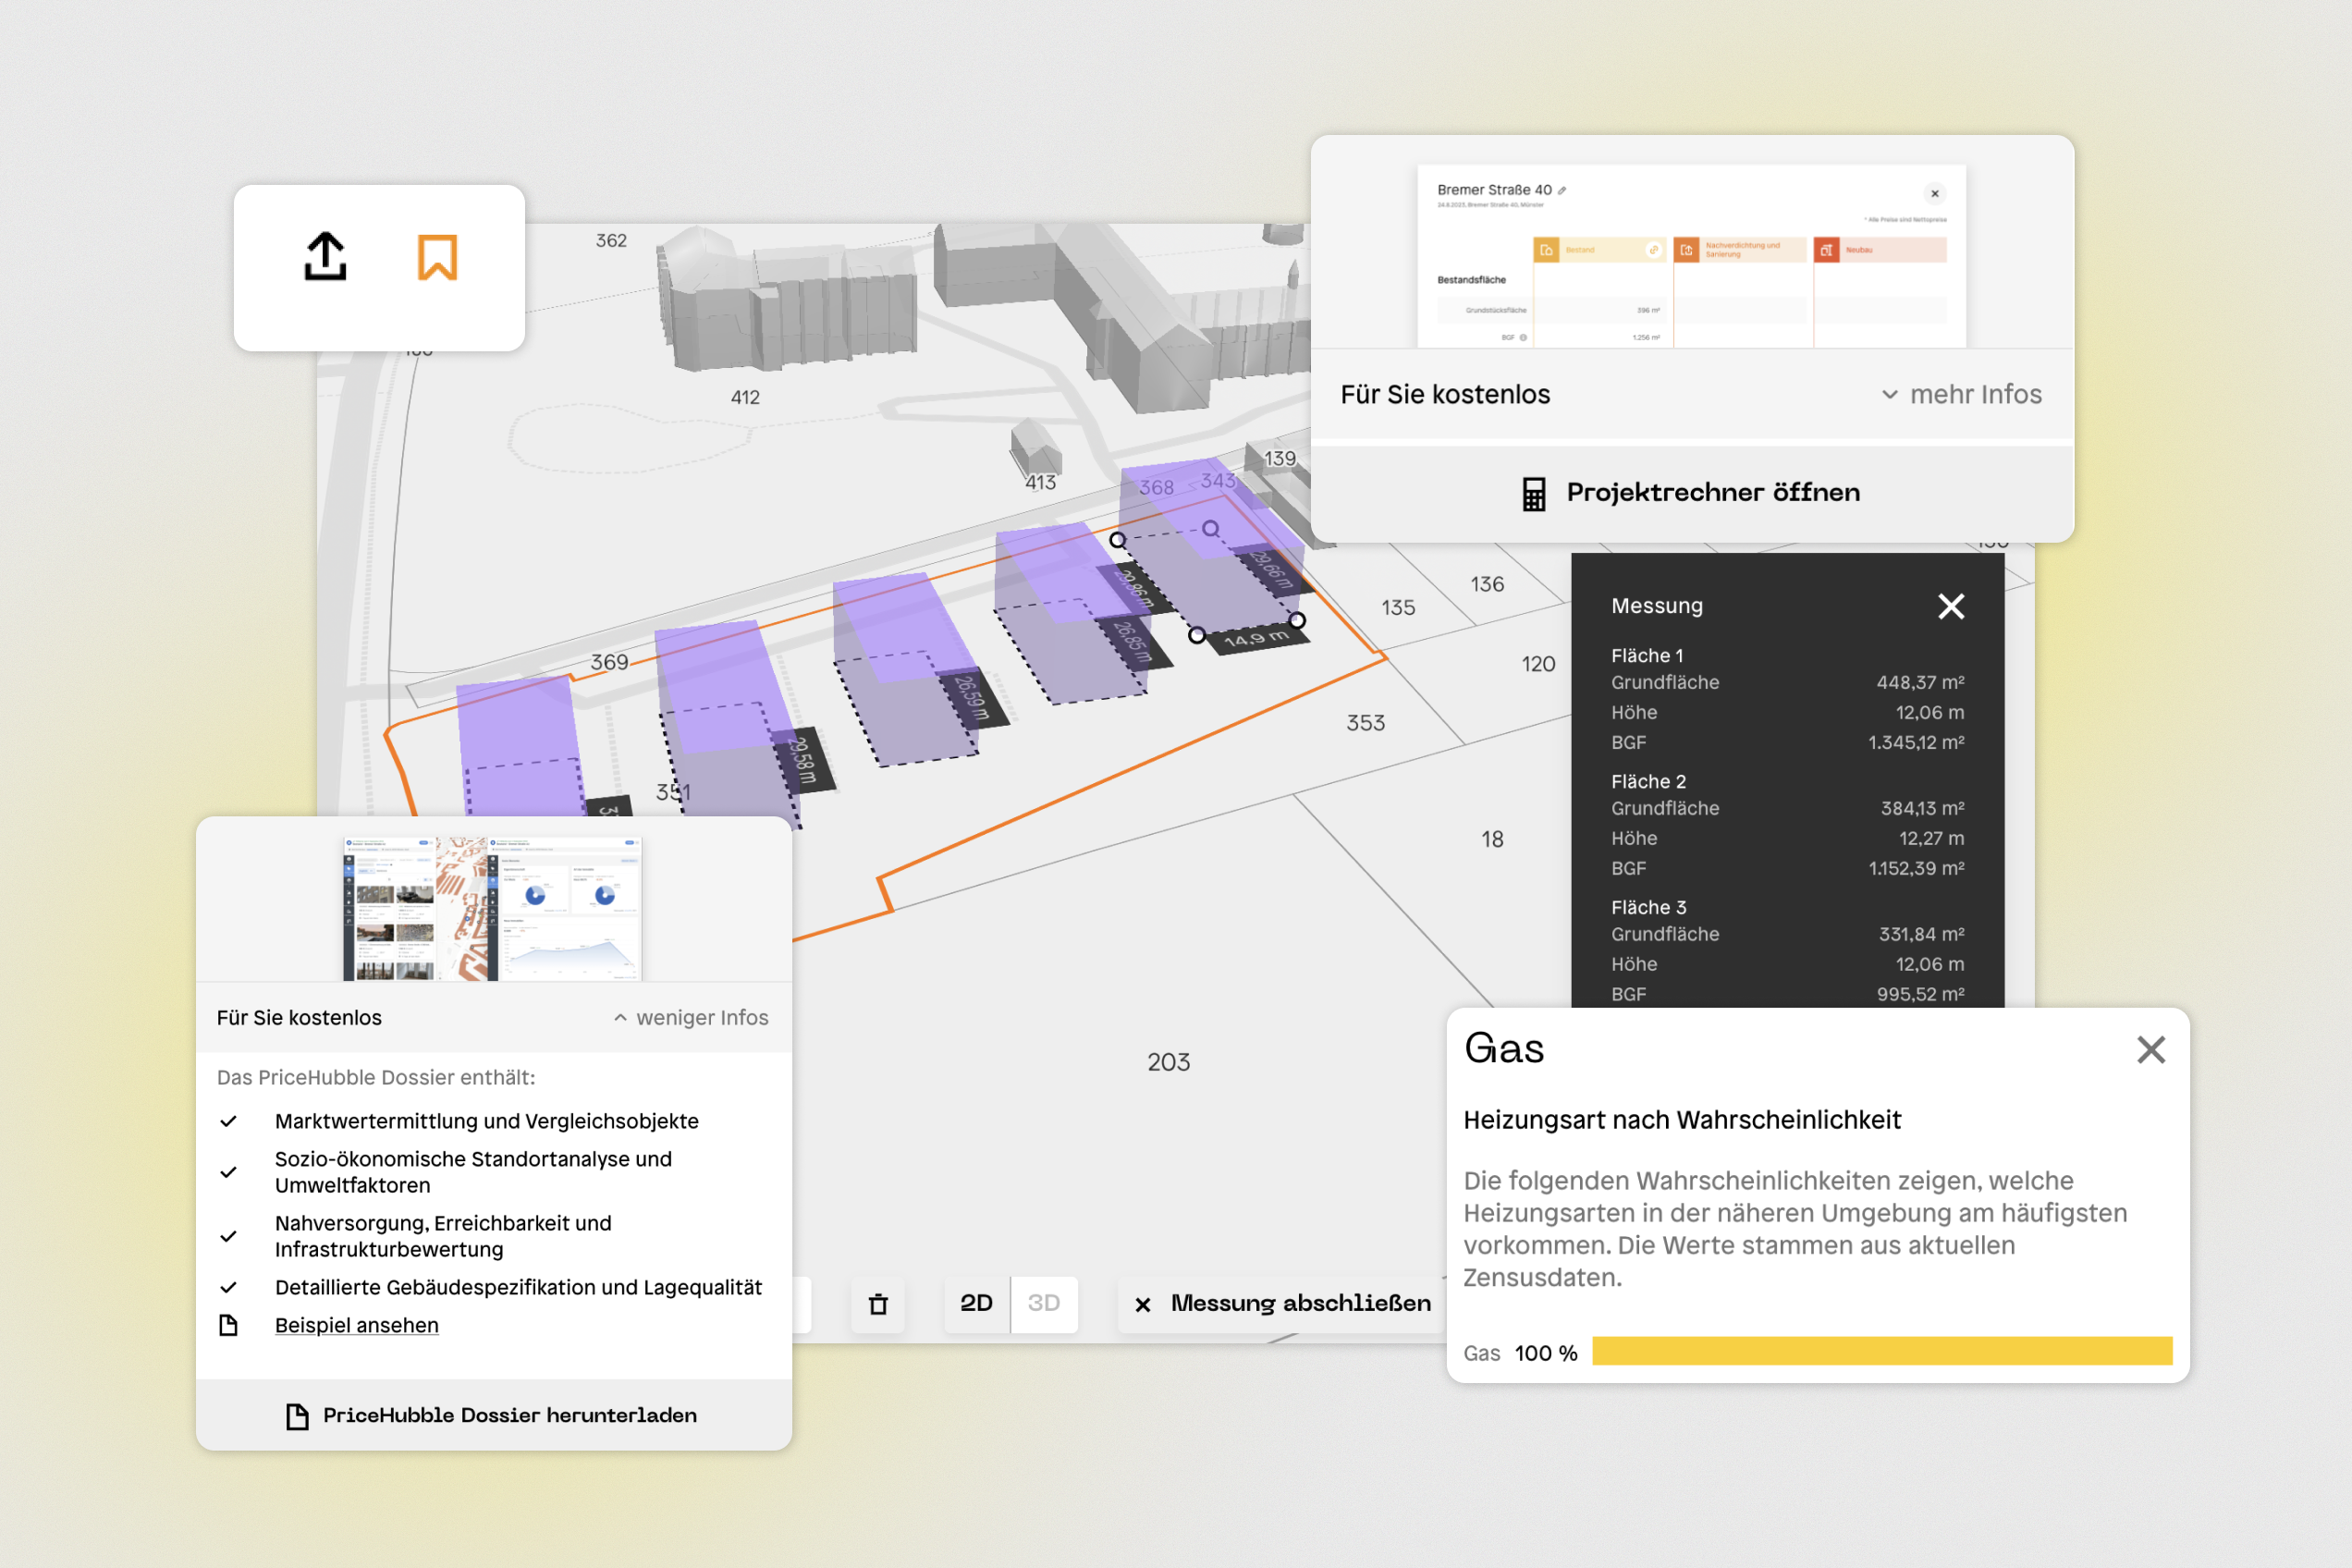
Task: Click the share/upload icon
Action: [325, 257]
